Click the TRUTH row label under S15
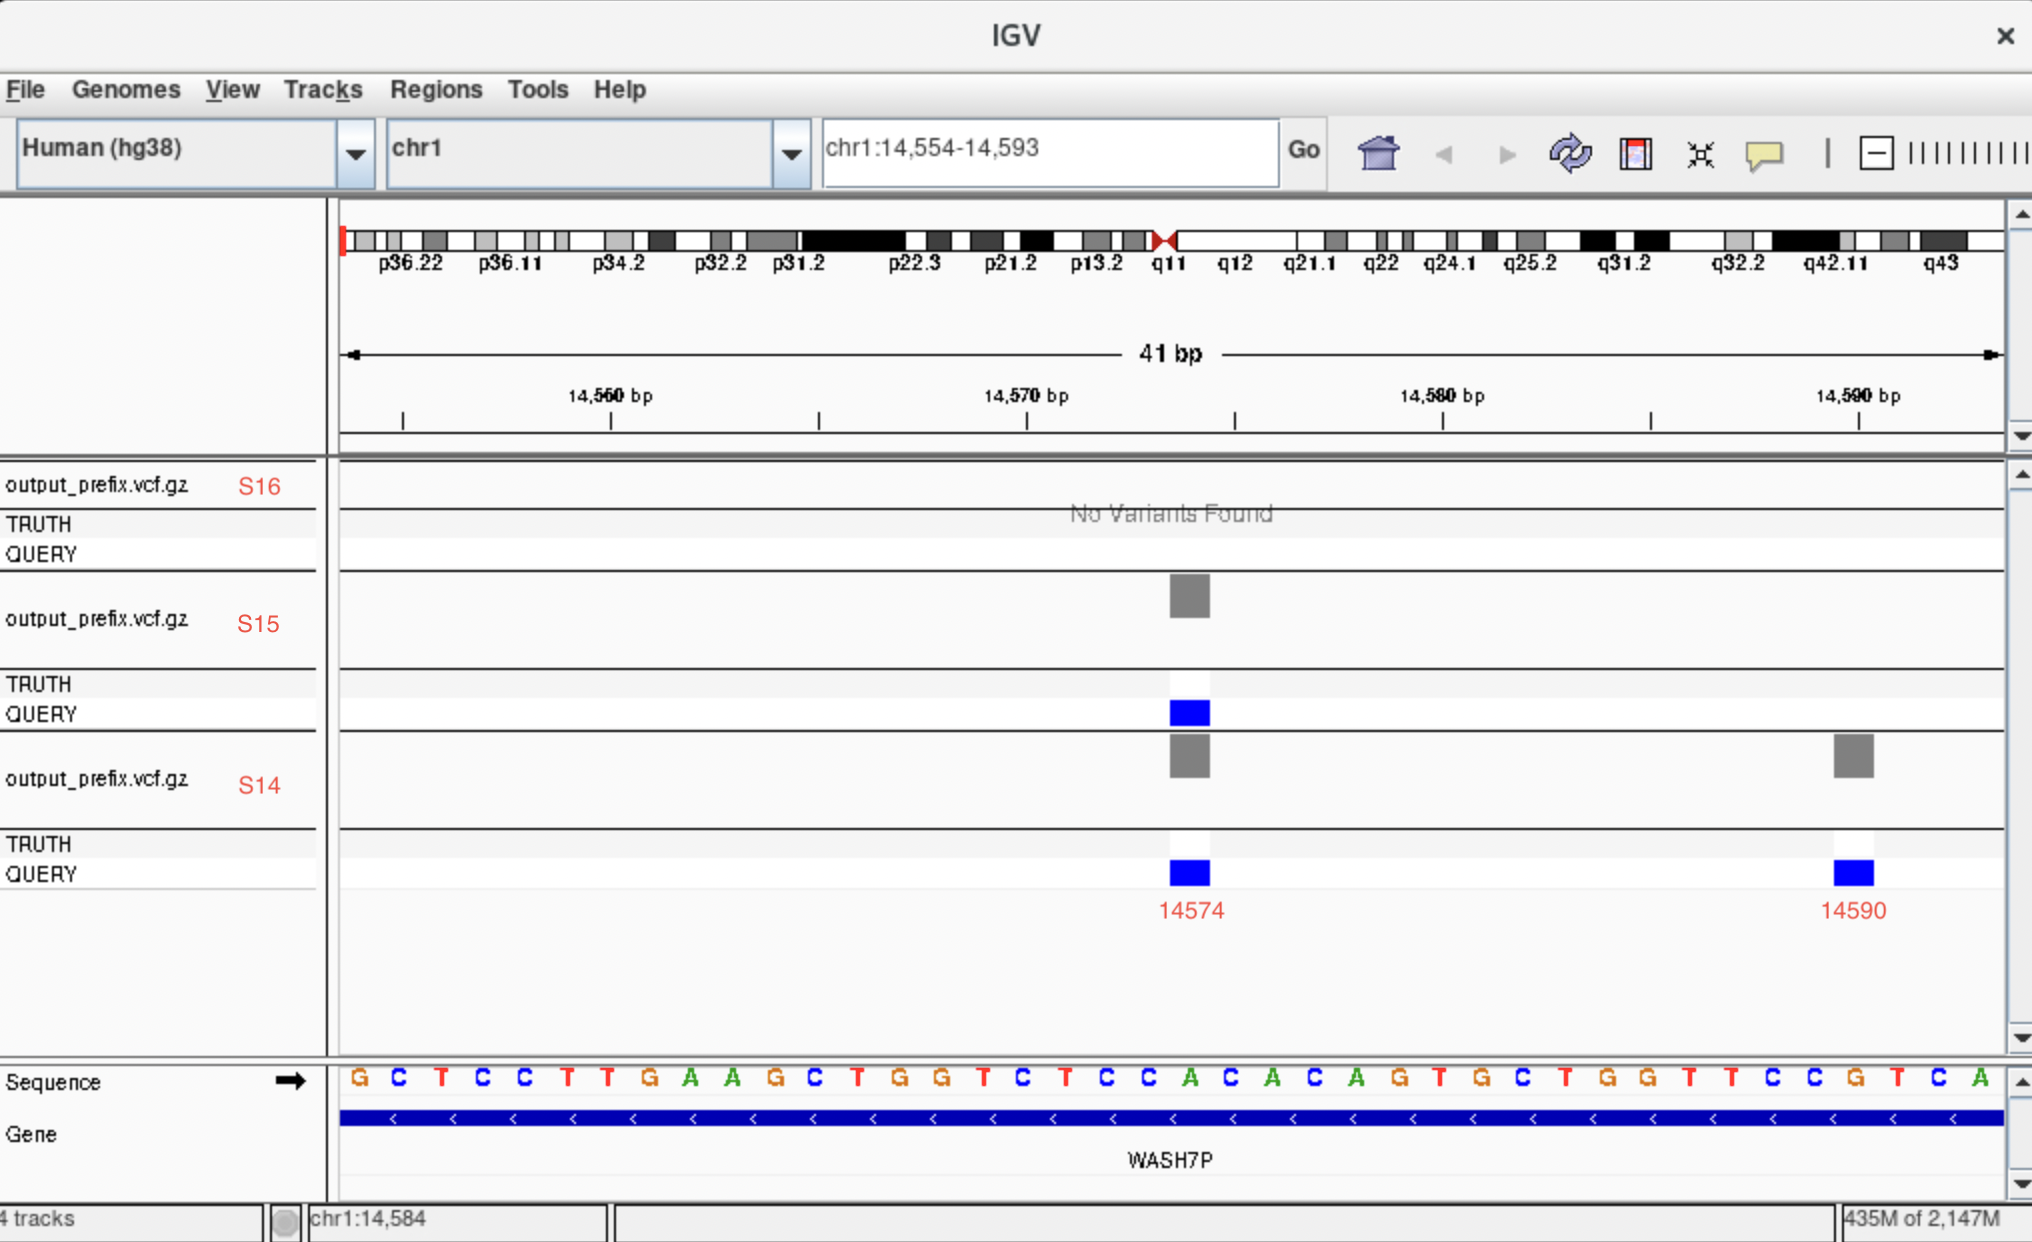This screenshot has height=1242, width=2032. (x=39, y=684)
